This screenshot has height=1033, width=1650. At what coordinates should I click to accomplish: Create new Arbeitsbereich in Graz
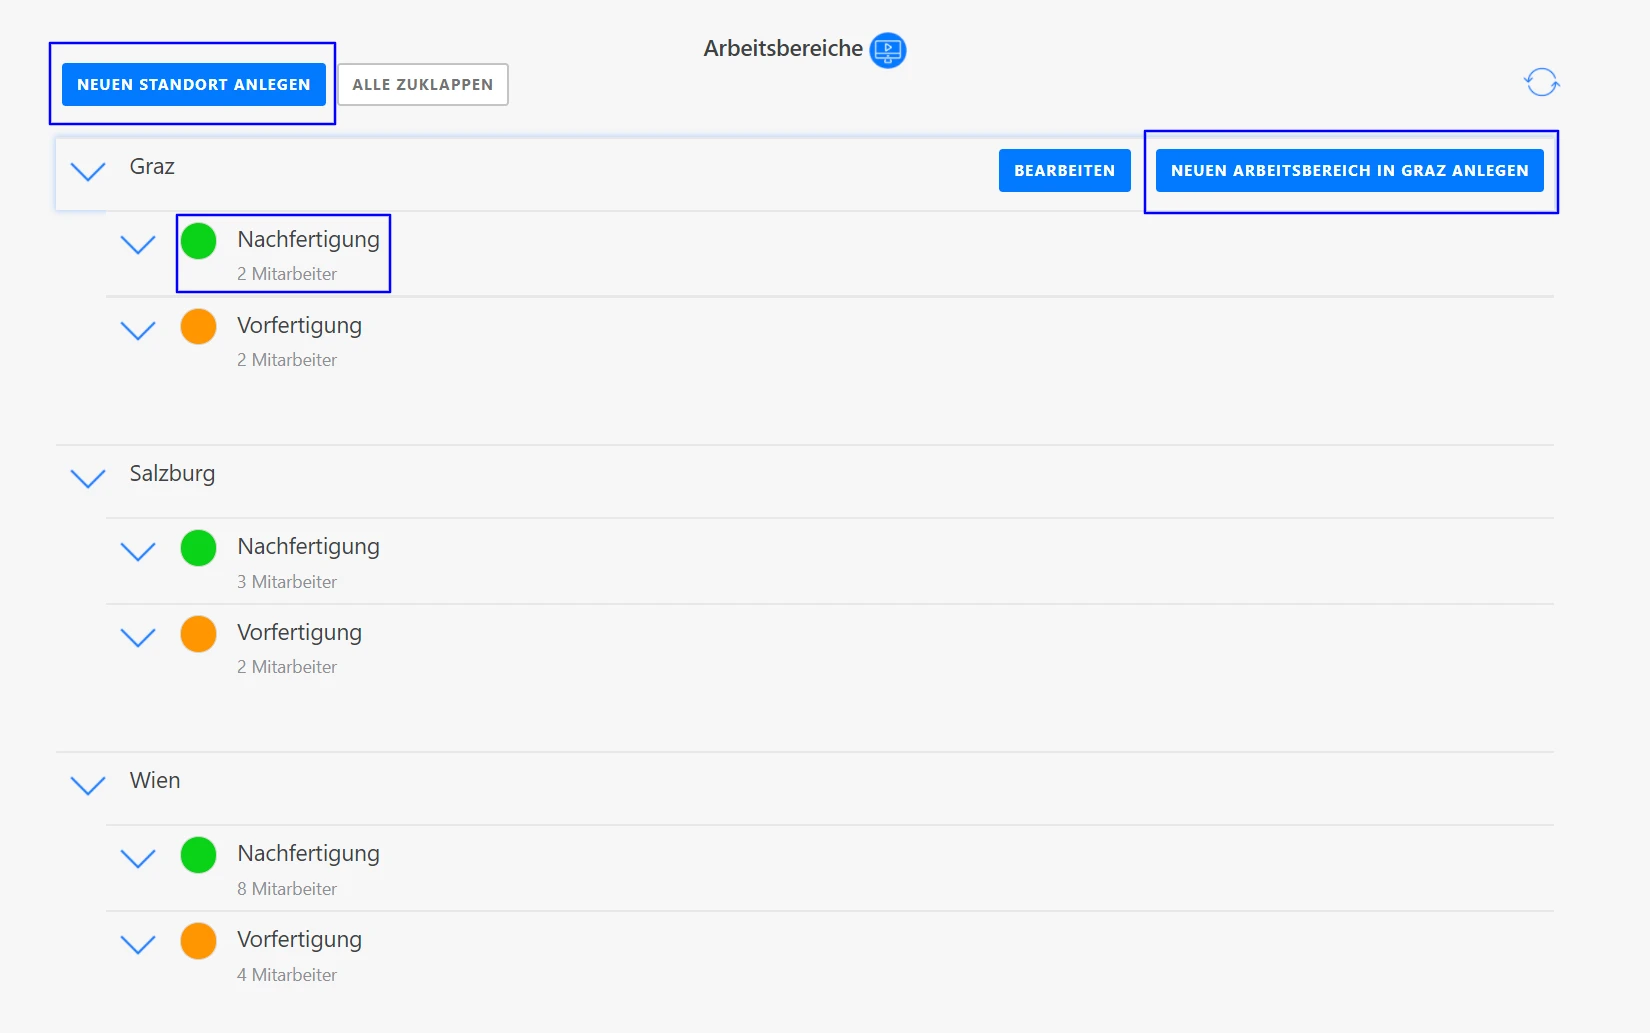click(1349, 171)
